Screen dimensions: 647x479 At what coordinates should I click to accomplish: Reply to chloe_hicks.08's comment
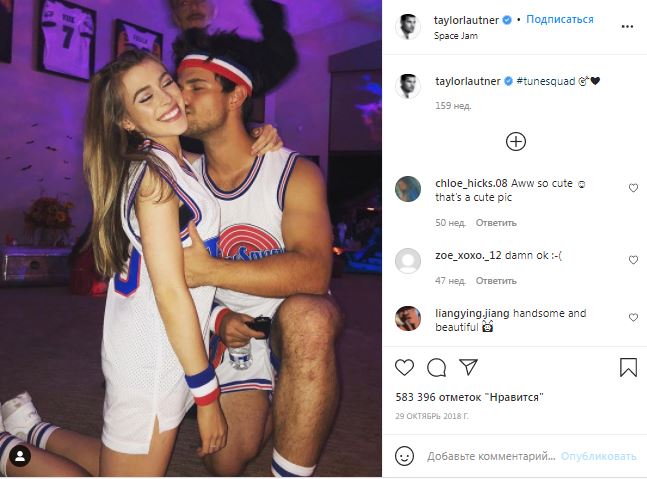click(x=495, y=223)
